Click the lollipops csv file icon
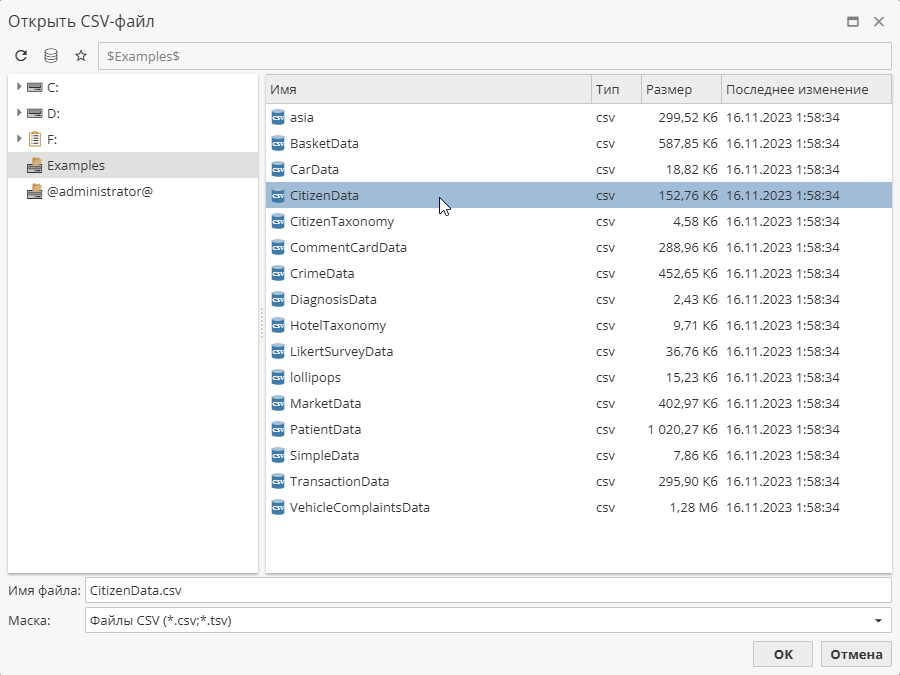The image size is (900, 675). tap(278, 377)
